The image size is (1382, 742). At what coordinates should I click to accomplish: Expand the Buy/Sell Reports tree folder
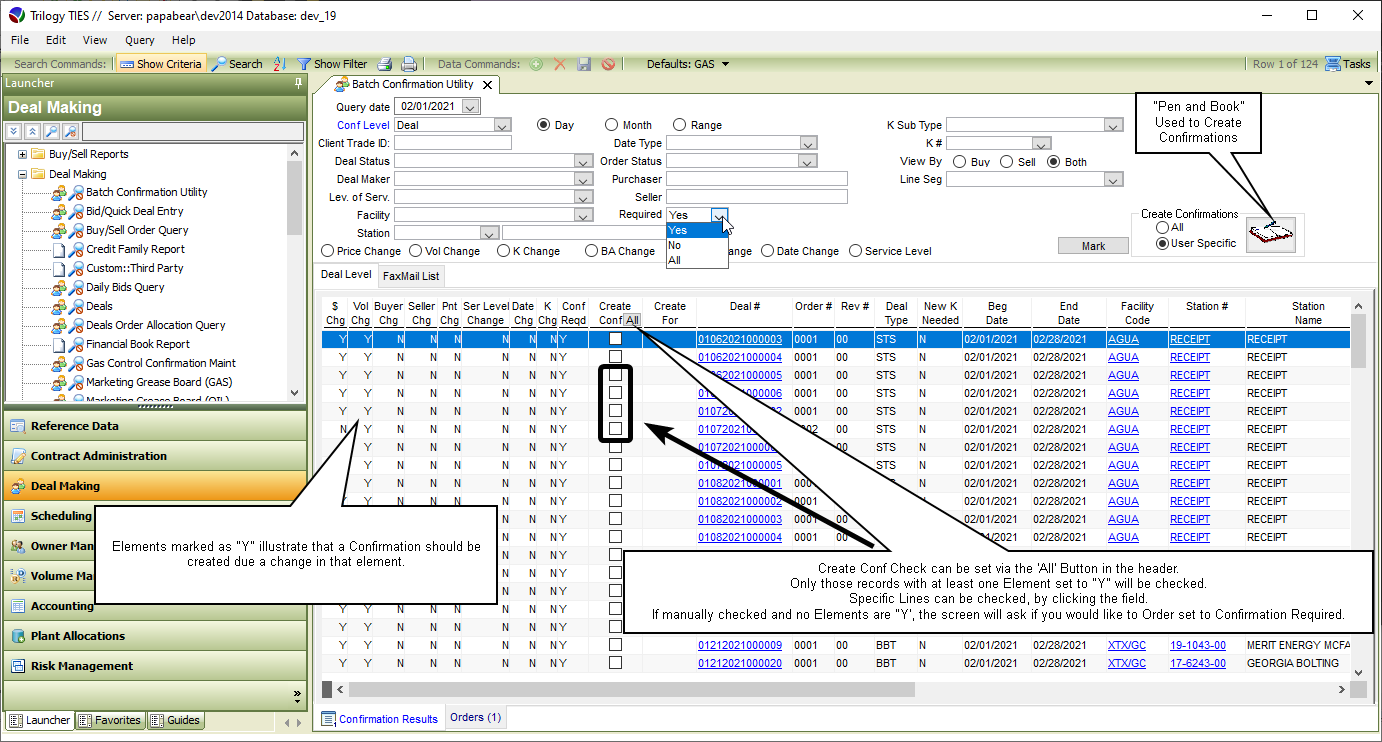click(x=22, y=154)
